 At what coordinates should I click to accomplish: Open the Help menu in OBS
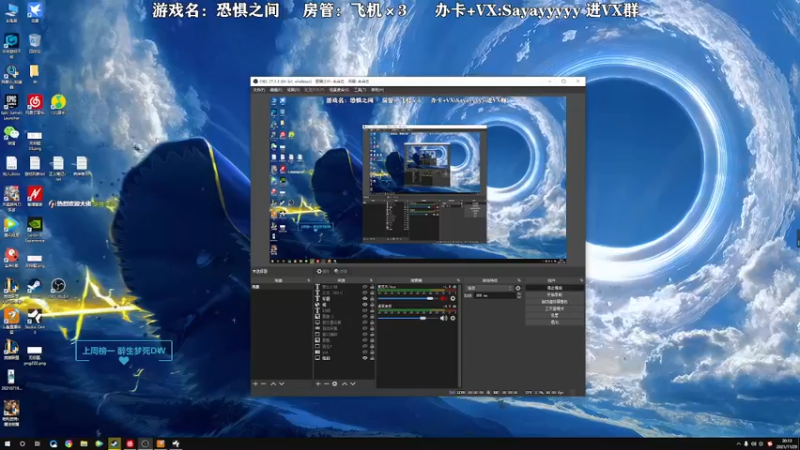[377, 90]
